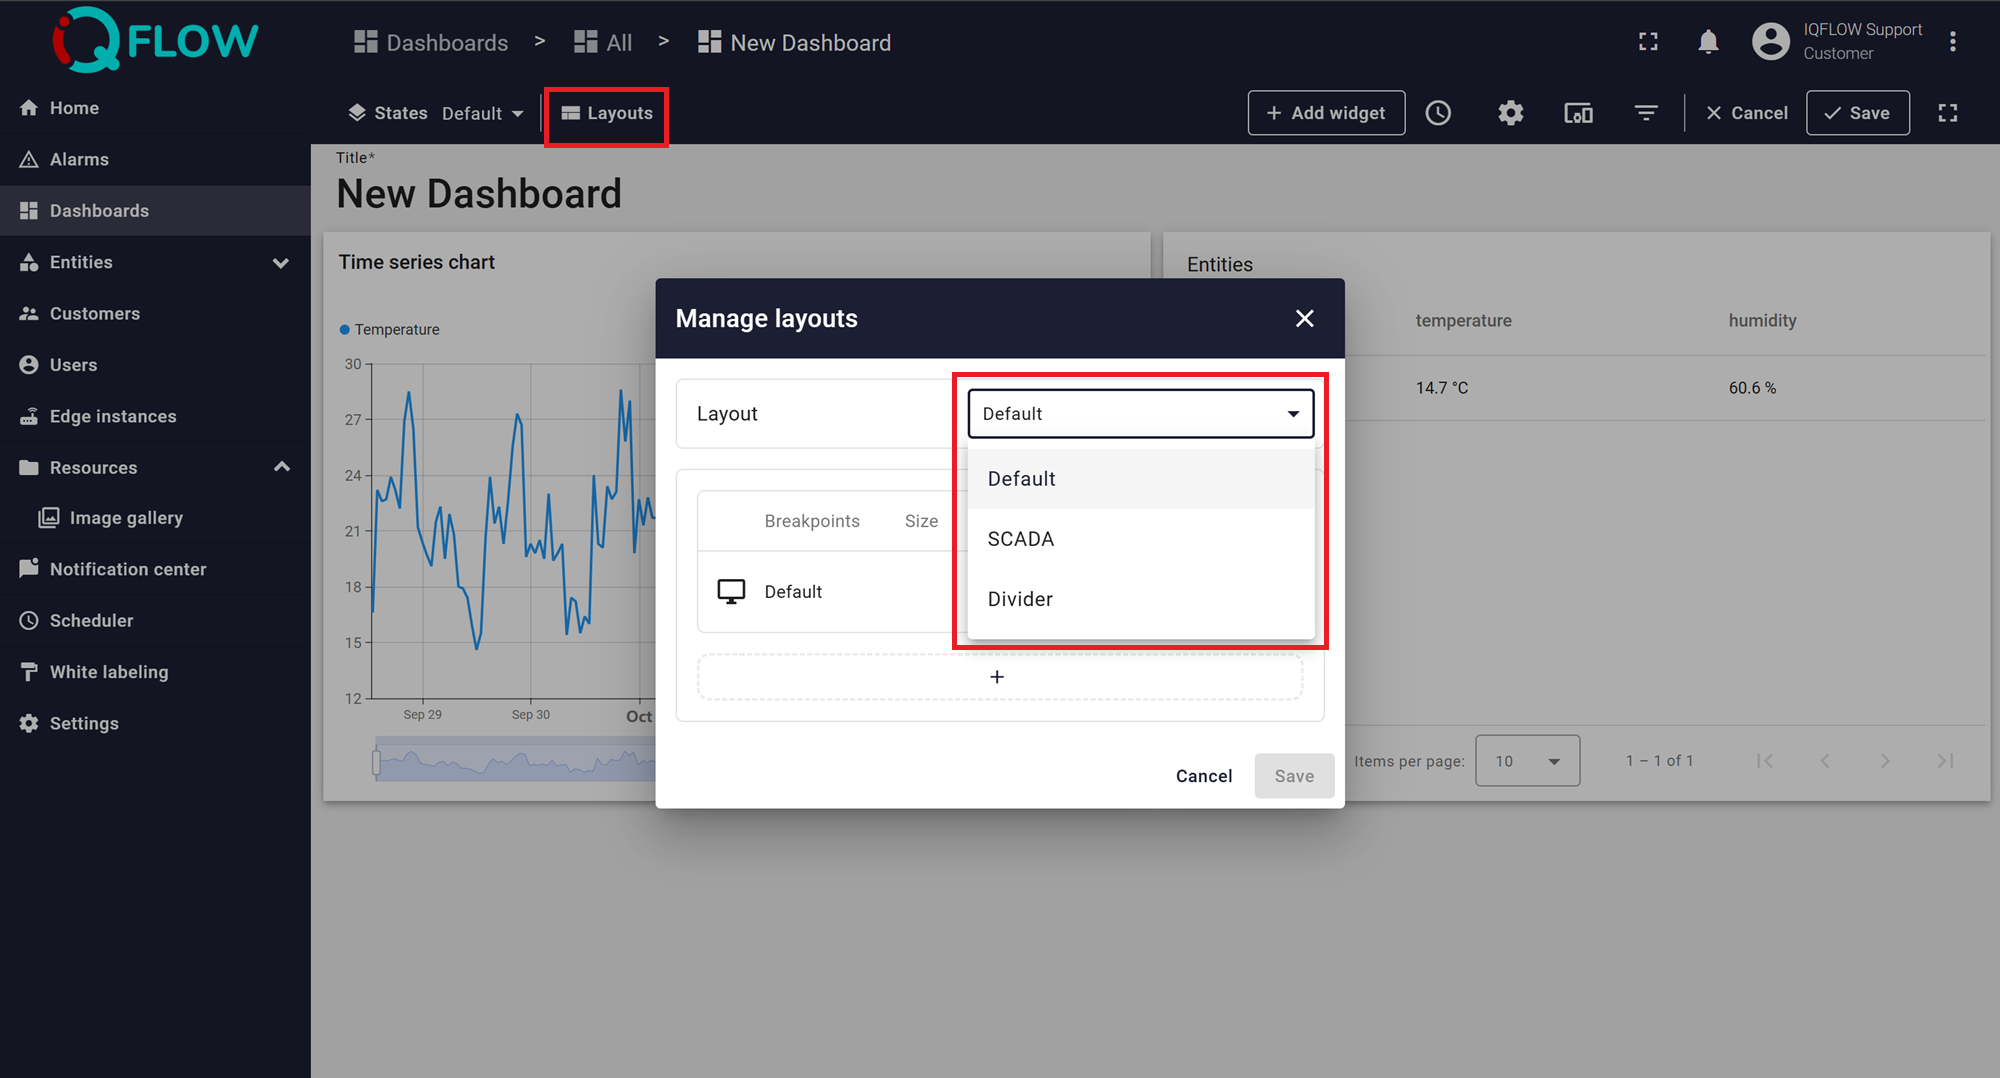Image resolution: width=2000 pixels, height=1078 pixels.
Task: Open dashboard settings gear icon
Action: click(x=1510, y=113)
